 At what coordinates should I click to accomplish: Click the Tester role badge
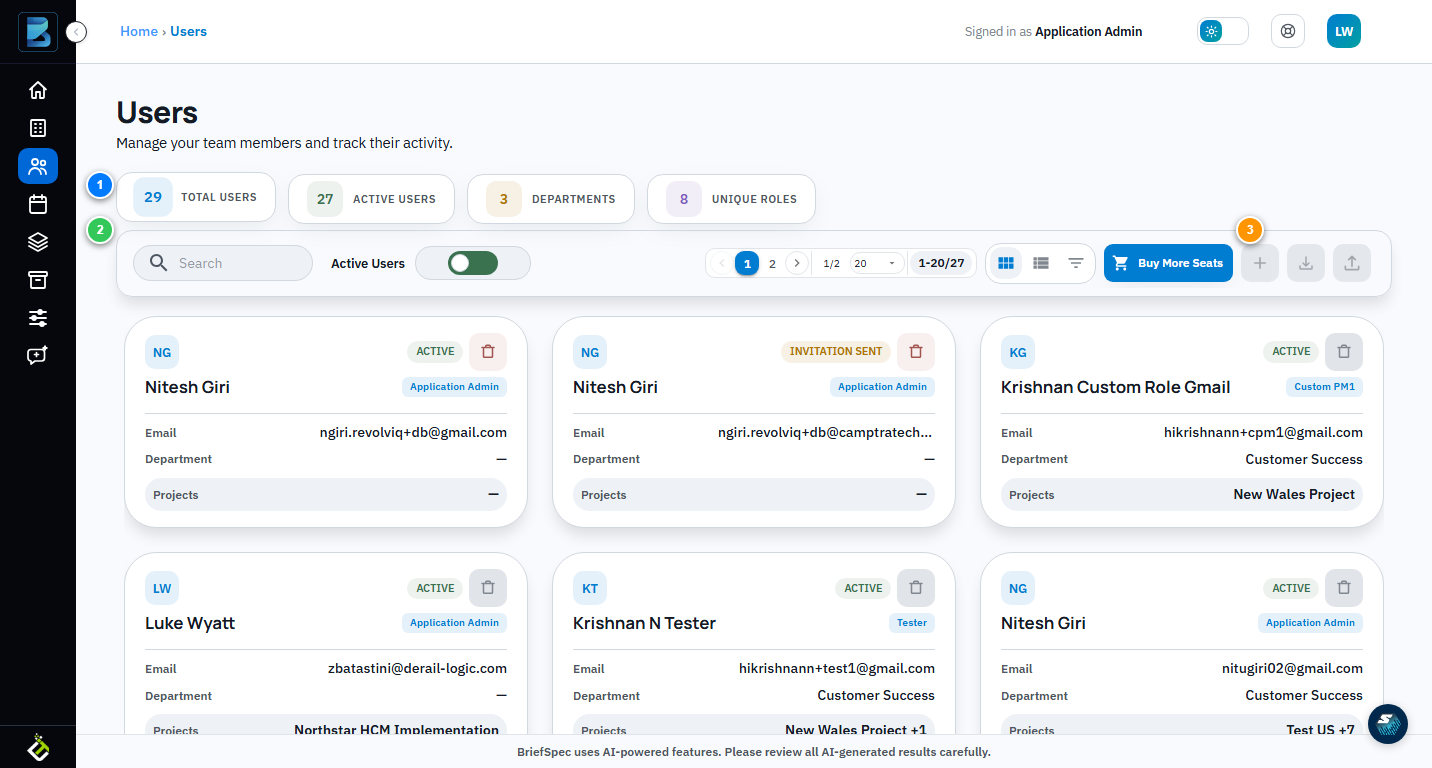(912, 622)
